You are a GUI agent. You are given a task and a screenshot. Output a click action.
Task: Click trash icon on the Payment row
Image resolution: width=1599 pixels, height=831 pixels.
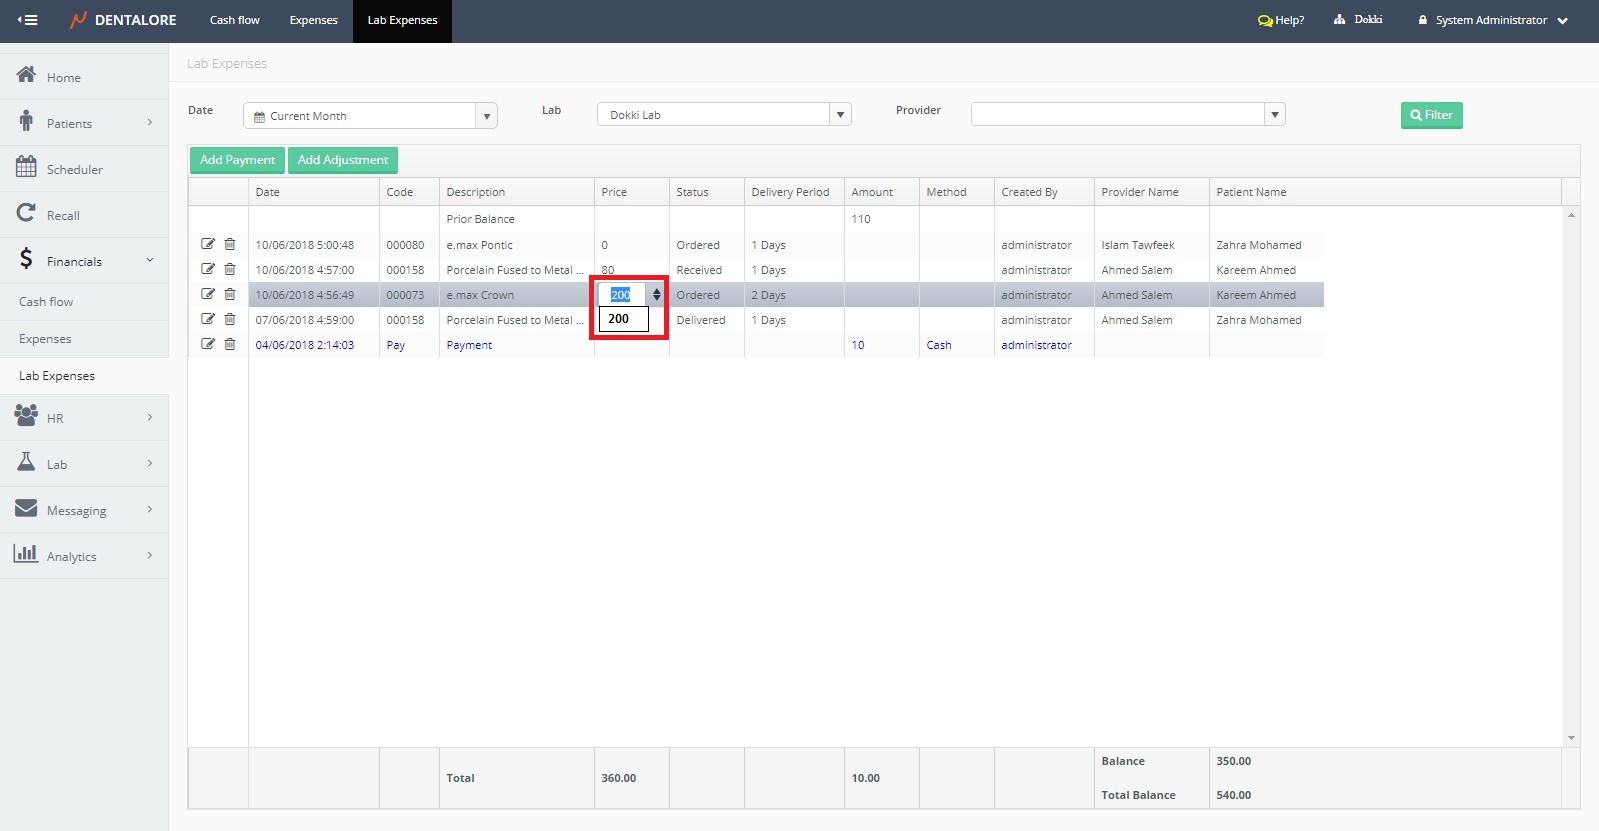(x=230, y=344)
